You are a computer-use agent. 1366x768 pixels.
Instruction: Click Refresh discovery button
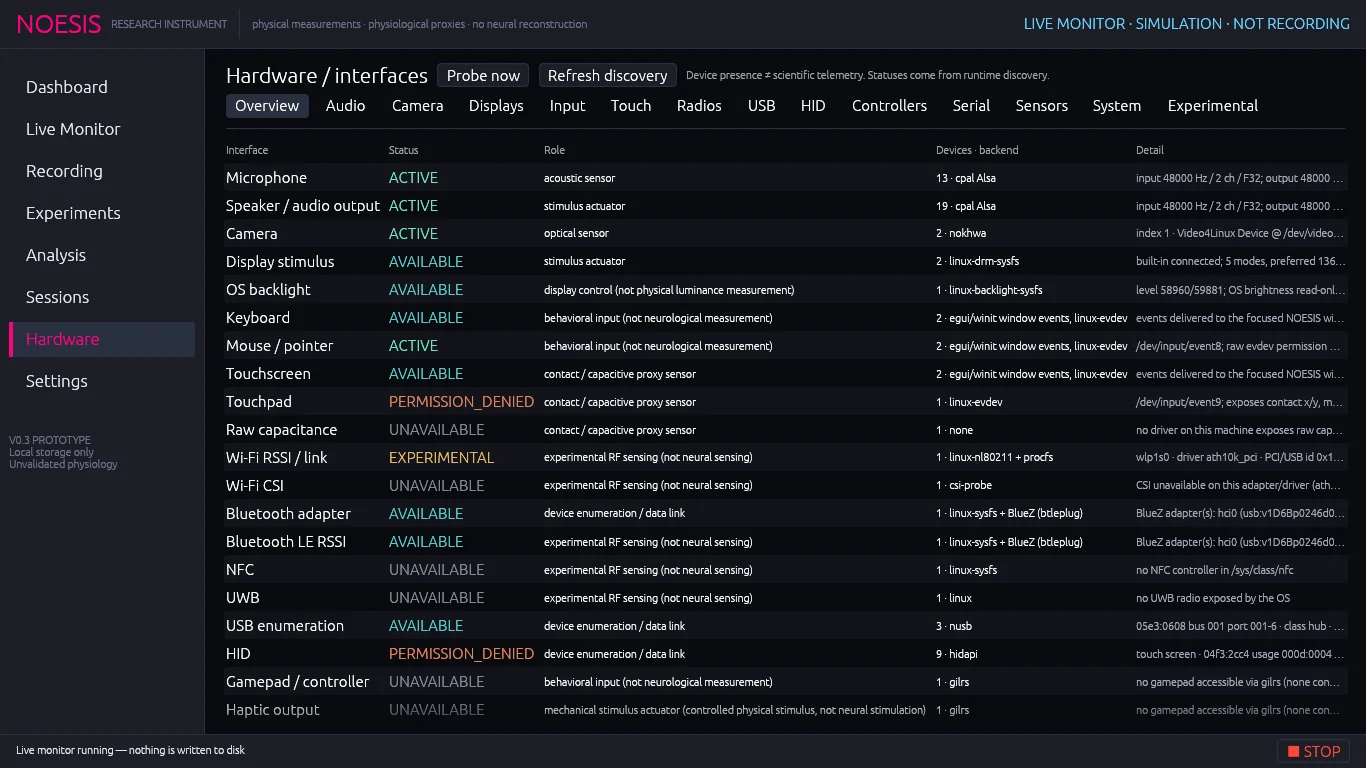607,75
